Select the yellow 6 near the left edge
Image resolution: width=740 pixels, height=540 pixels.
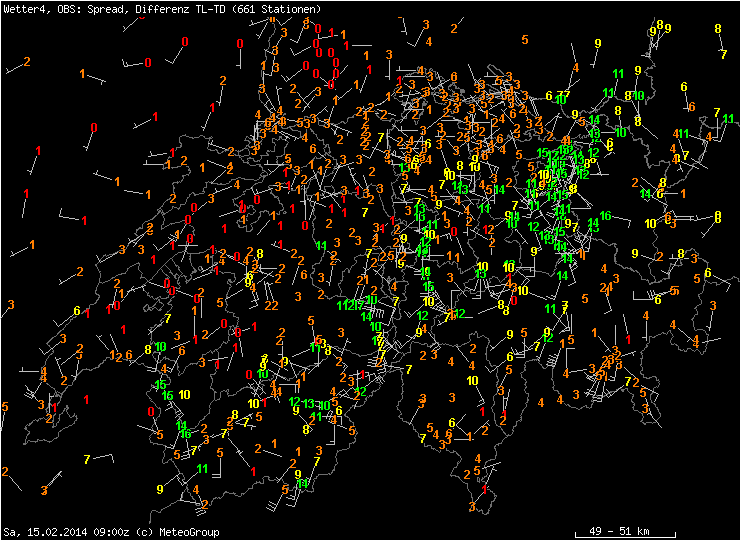(77, 311)
